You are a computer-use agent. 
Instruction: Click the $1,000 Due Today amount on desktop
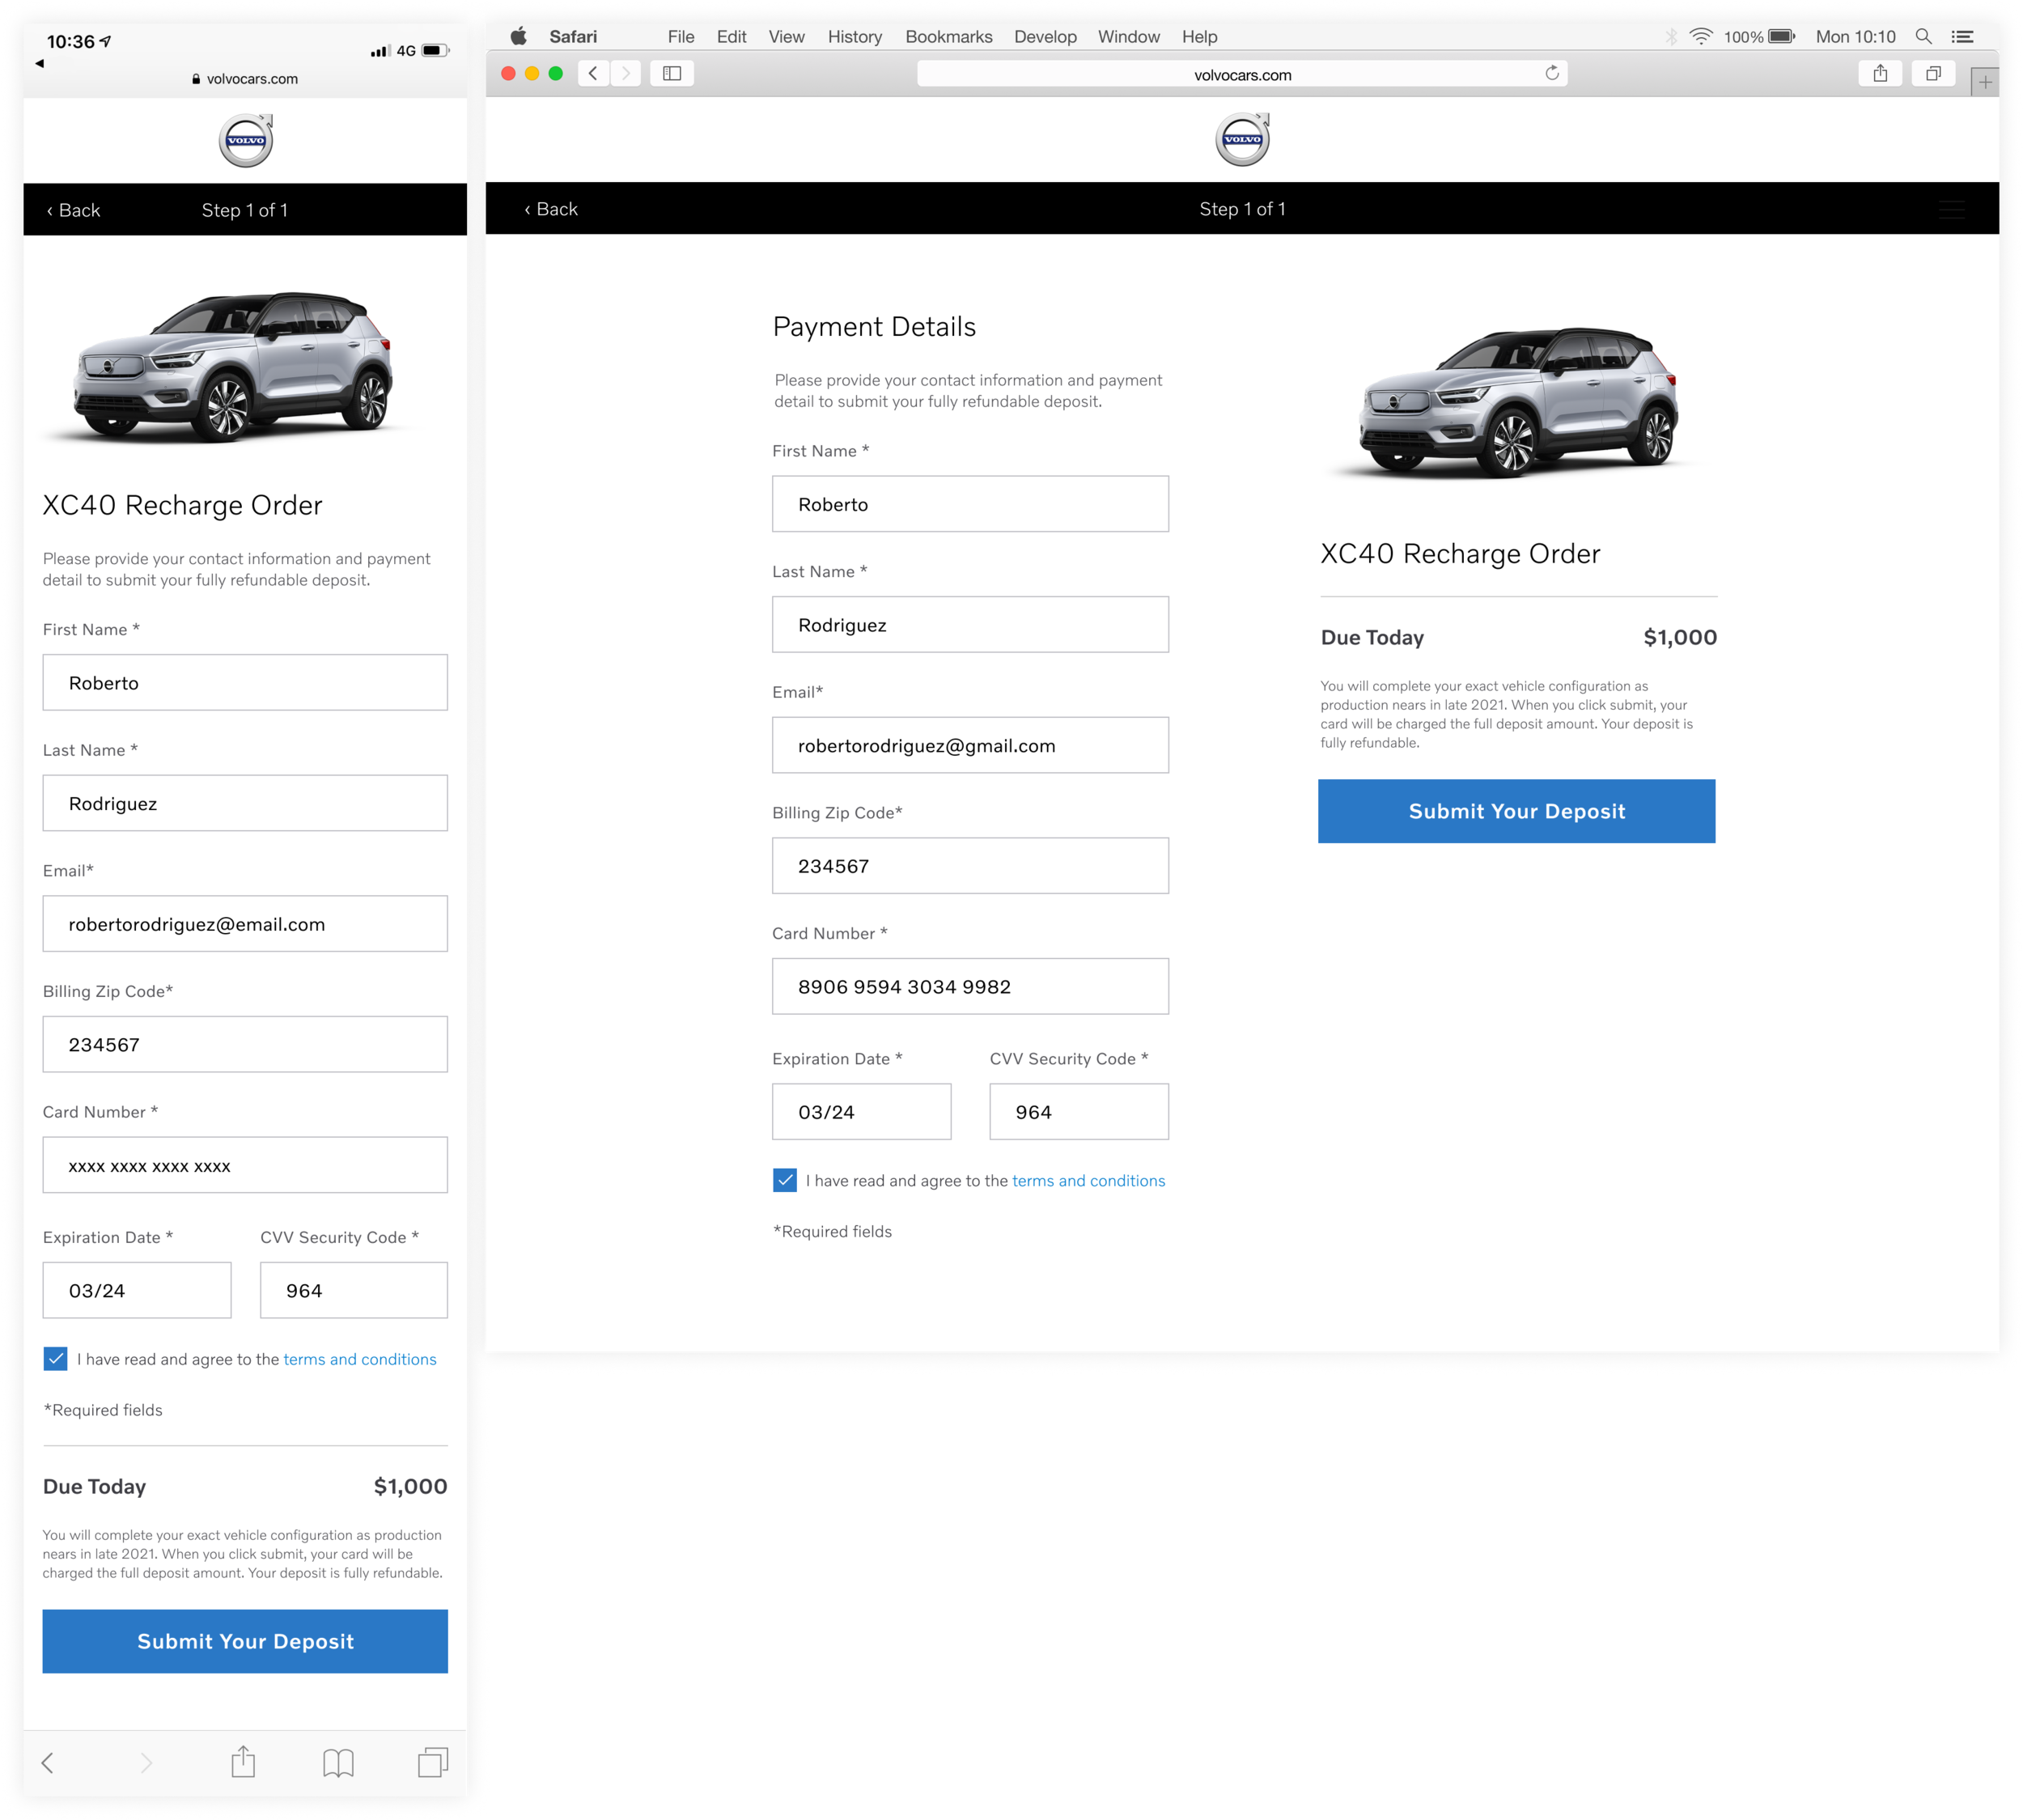tap(1679, 637)
